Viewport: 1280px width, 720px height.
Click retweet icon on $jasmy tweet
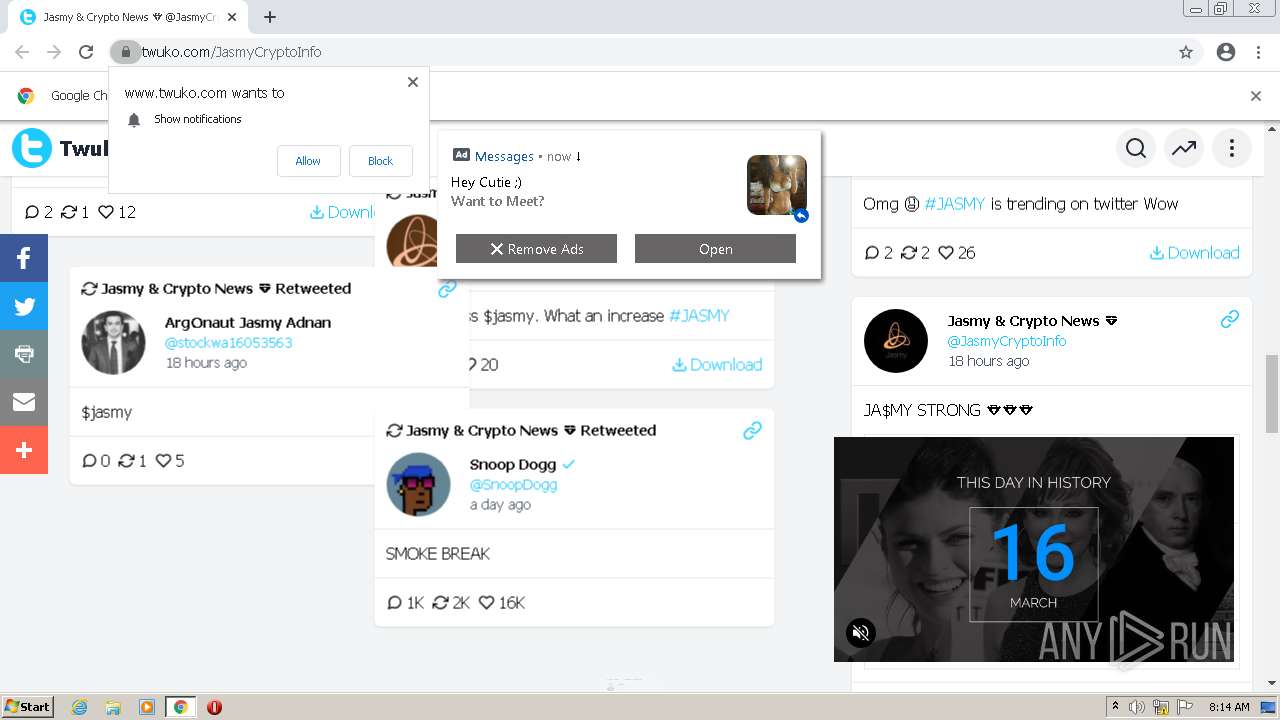click(126, 461)
